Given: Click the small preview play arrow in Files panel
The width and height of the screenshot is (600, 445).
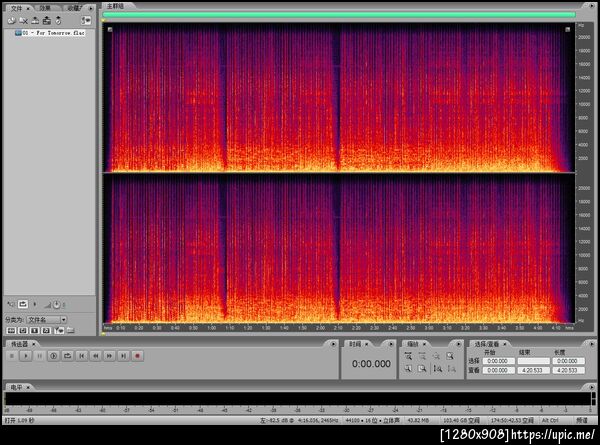Looking at the screenshot, I should 35,304.
